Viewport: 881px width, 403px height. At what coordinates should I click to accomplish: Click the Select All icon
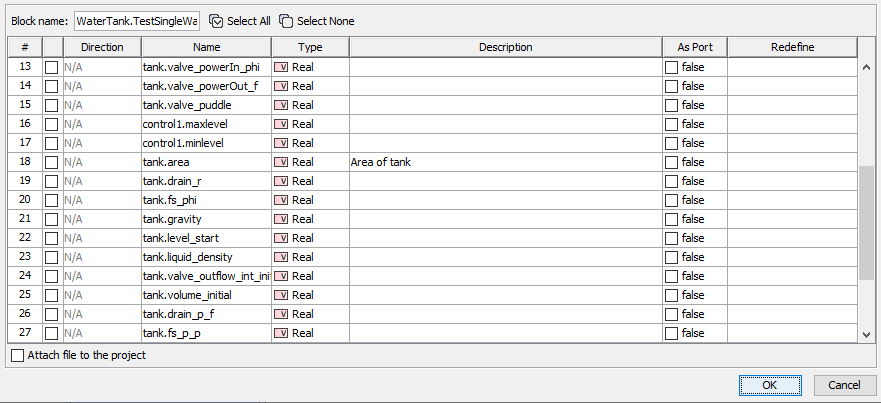(x=216, y=21)
